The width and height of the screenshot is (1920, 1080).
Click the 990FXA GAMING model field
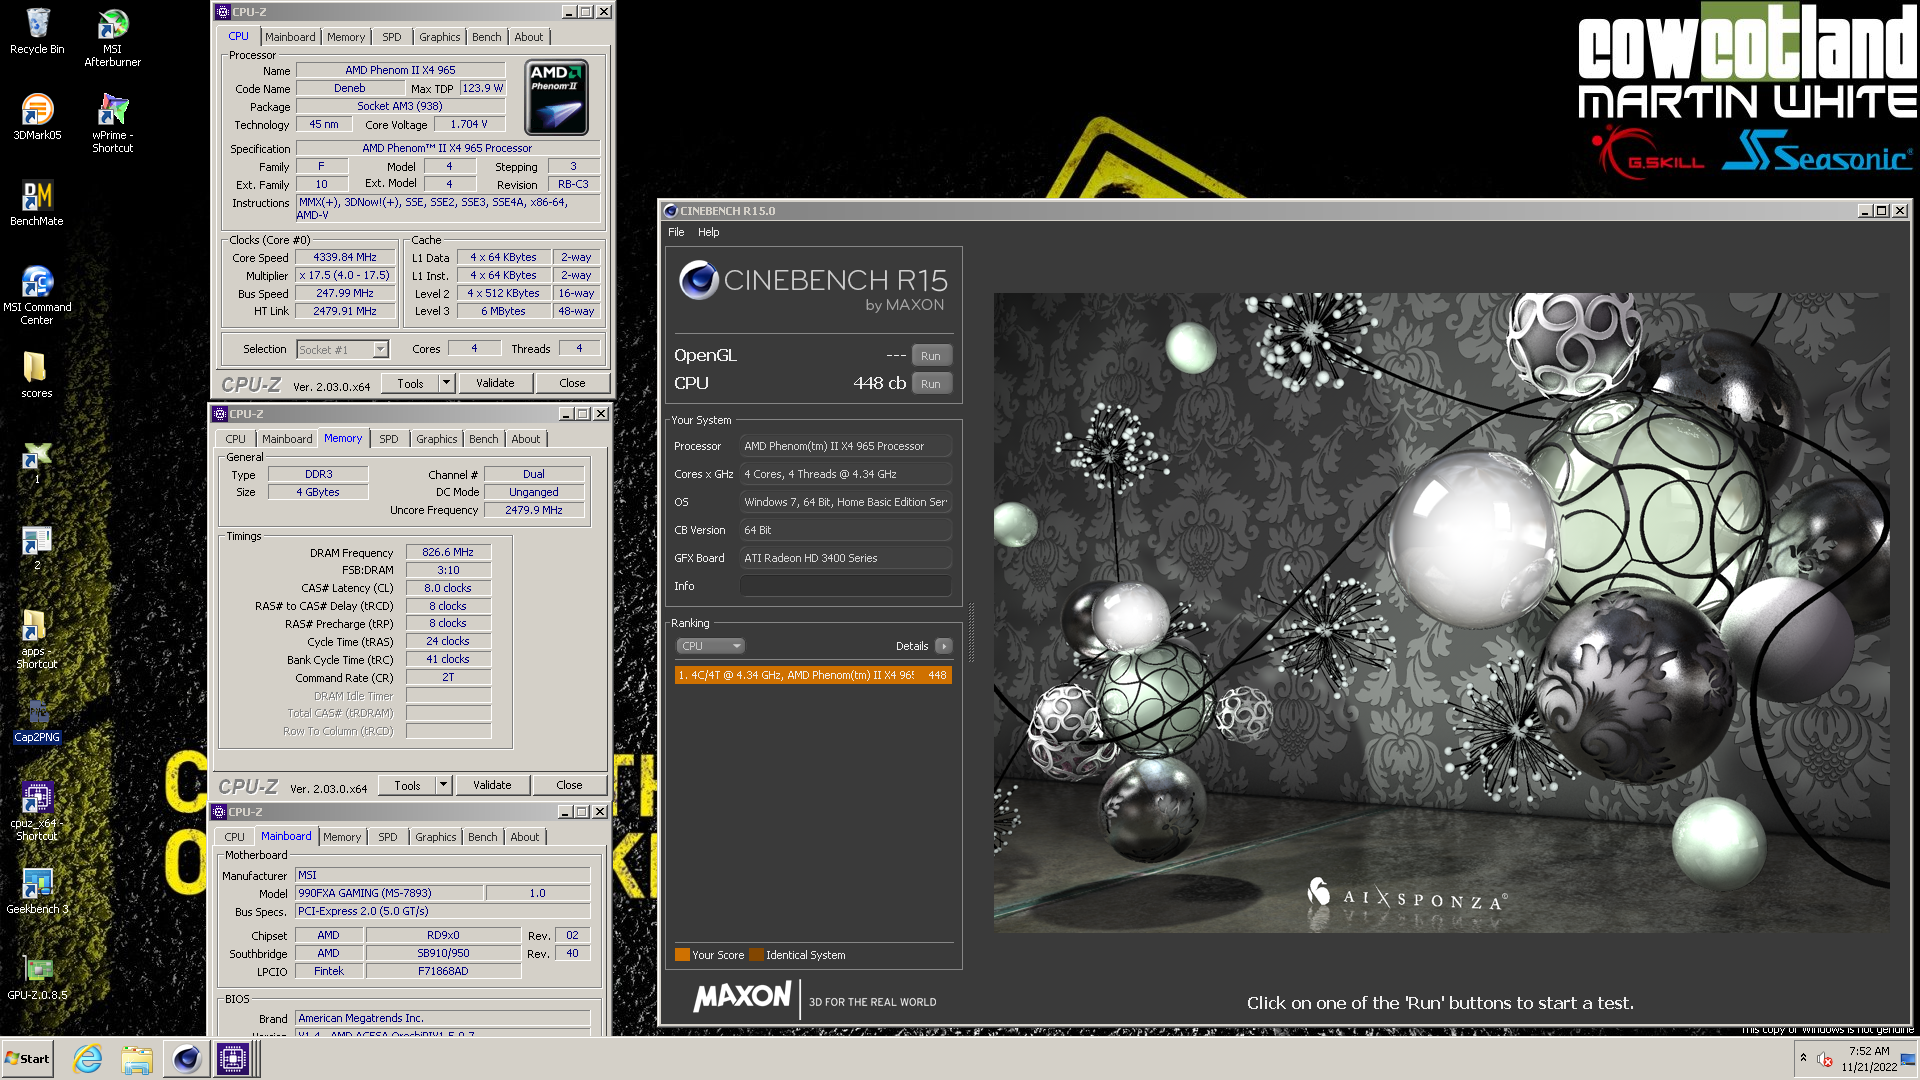click(x=390, y=893)
